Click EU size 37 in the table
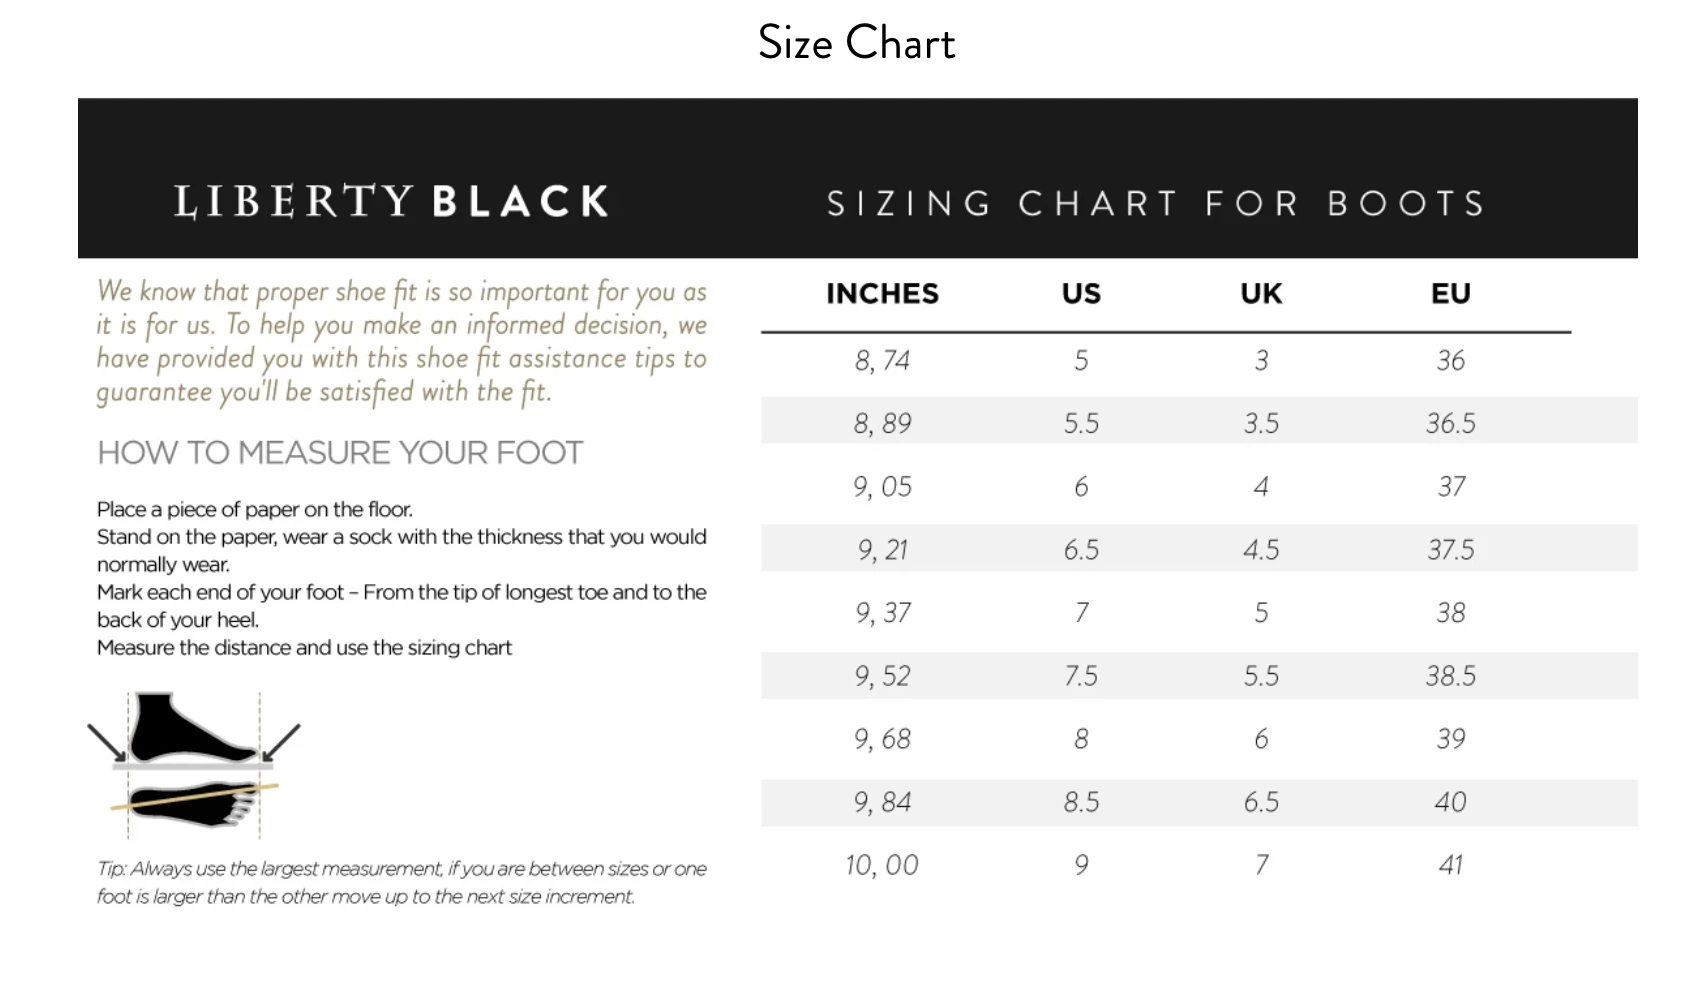Viewport: 1704px width, 1008px height. [x=1451, y=487]
